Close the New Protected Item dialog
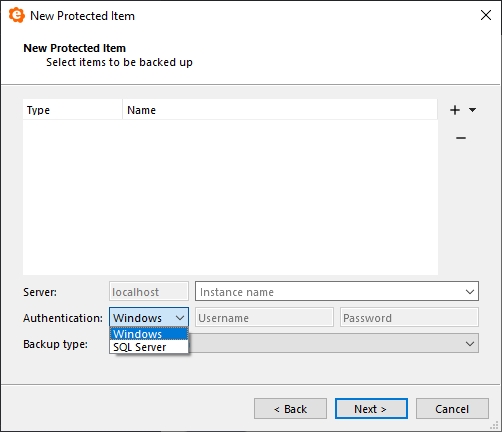This screenshot has height=432, width=502. (x=486, y=15)
